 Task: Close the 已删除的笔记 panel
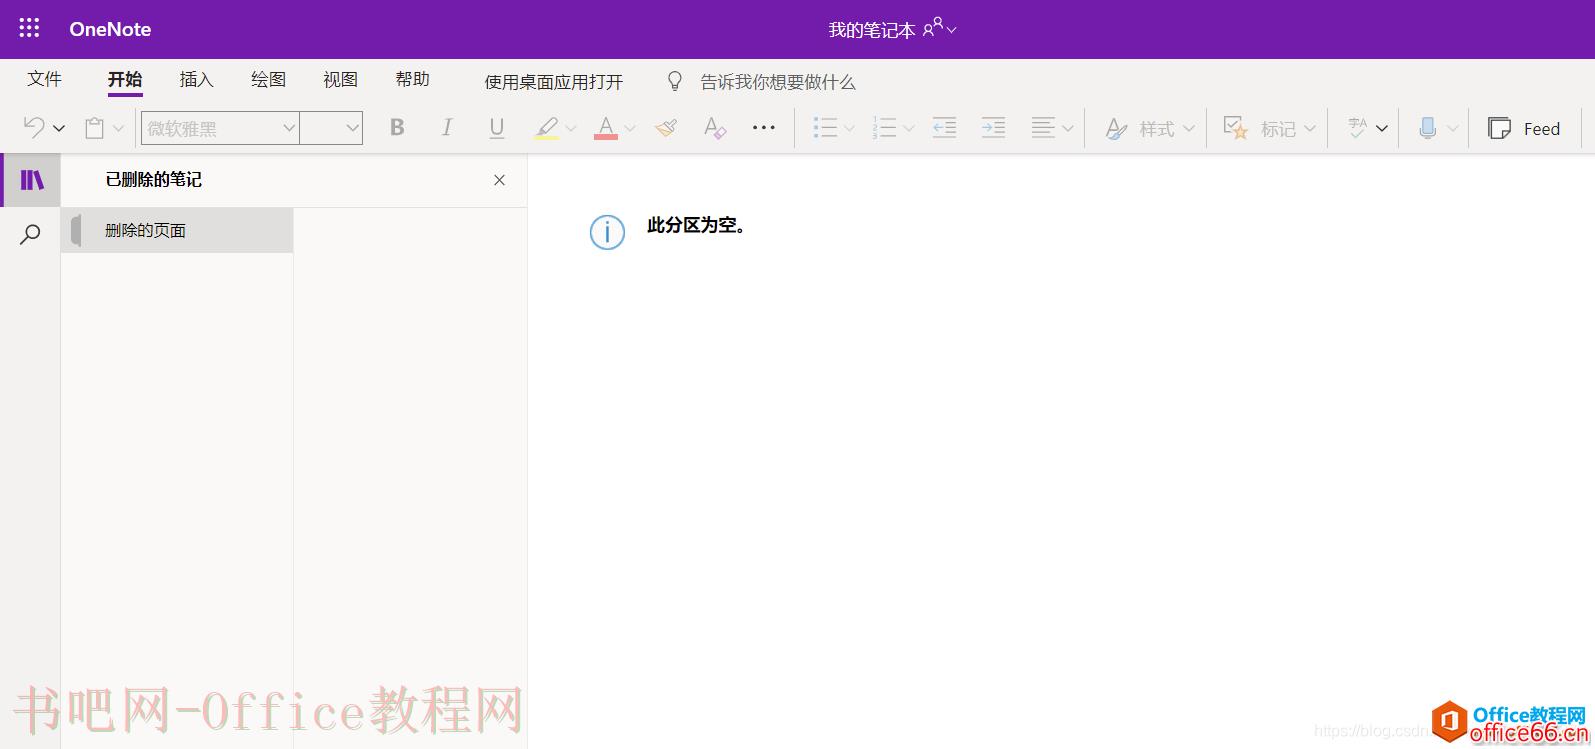500,180
